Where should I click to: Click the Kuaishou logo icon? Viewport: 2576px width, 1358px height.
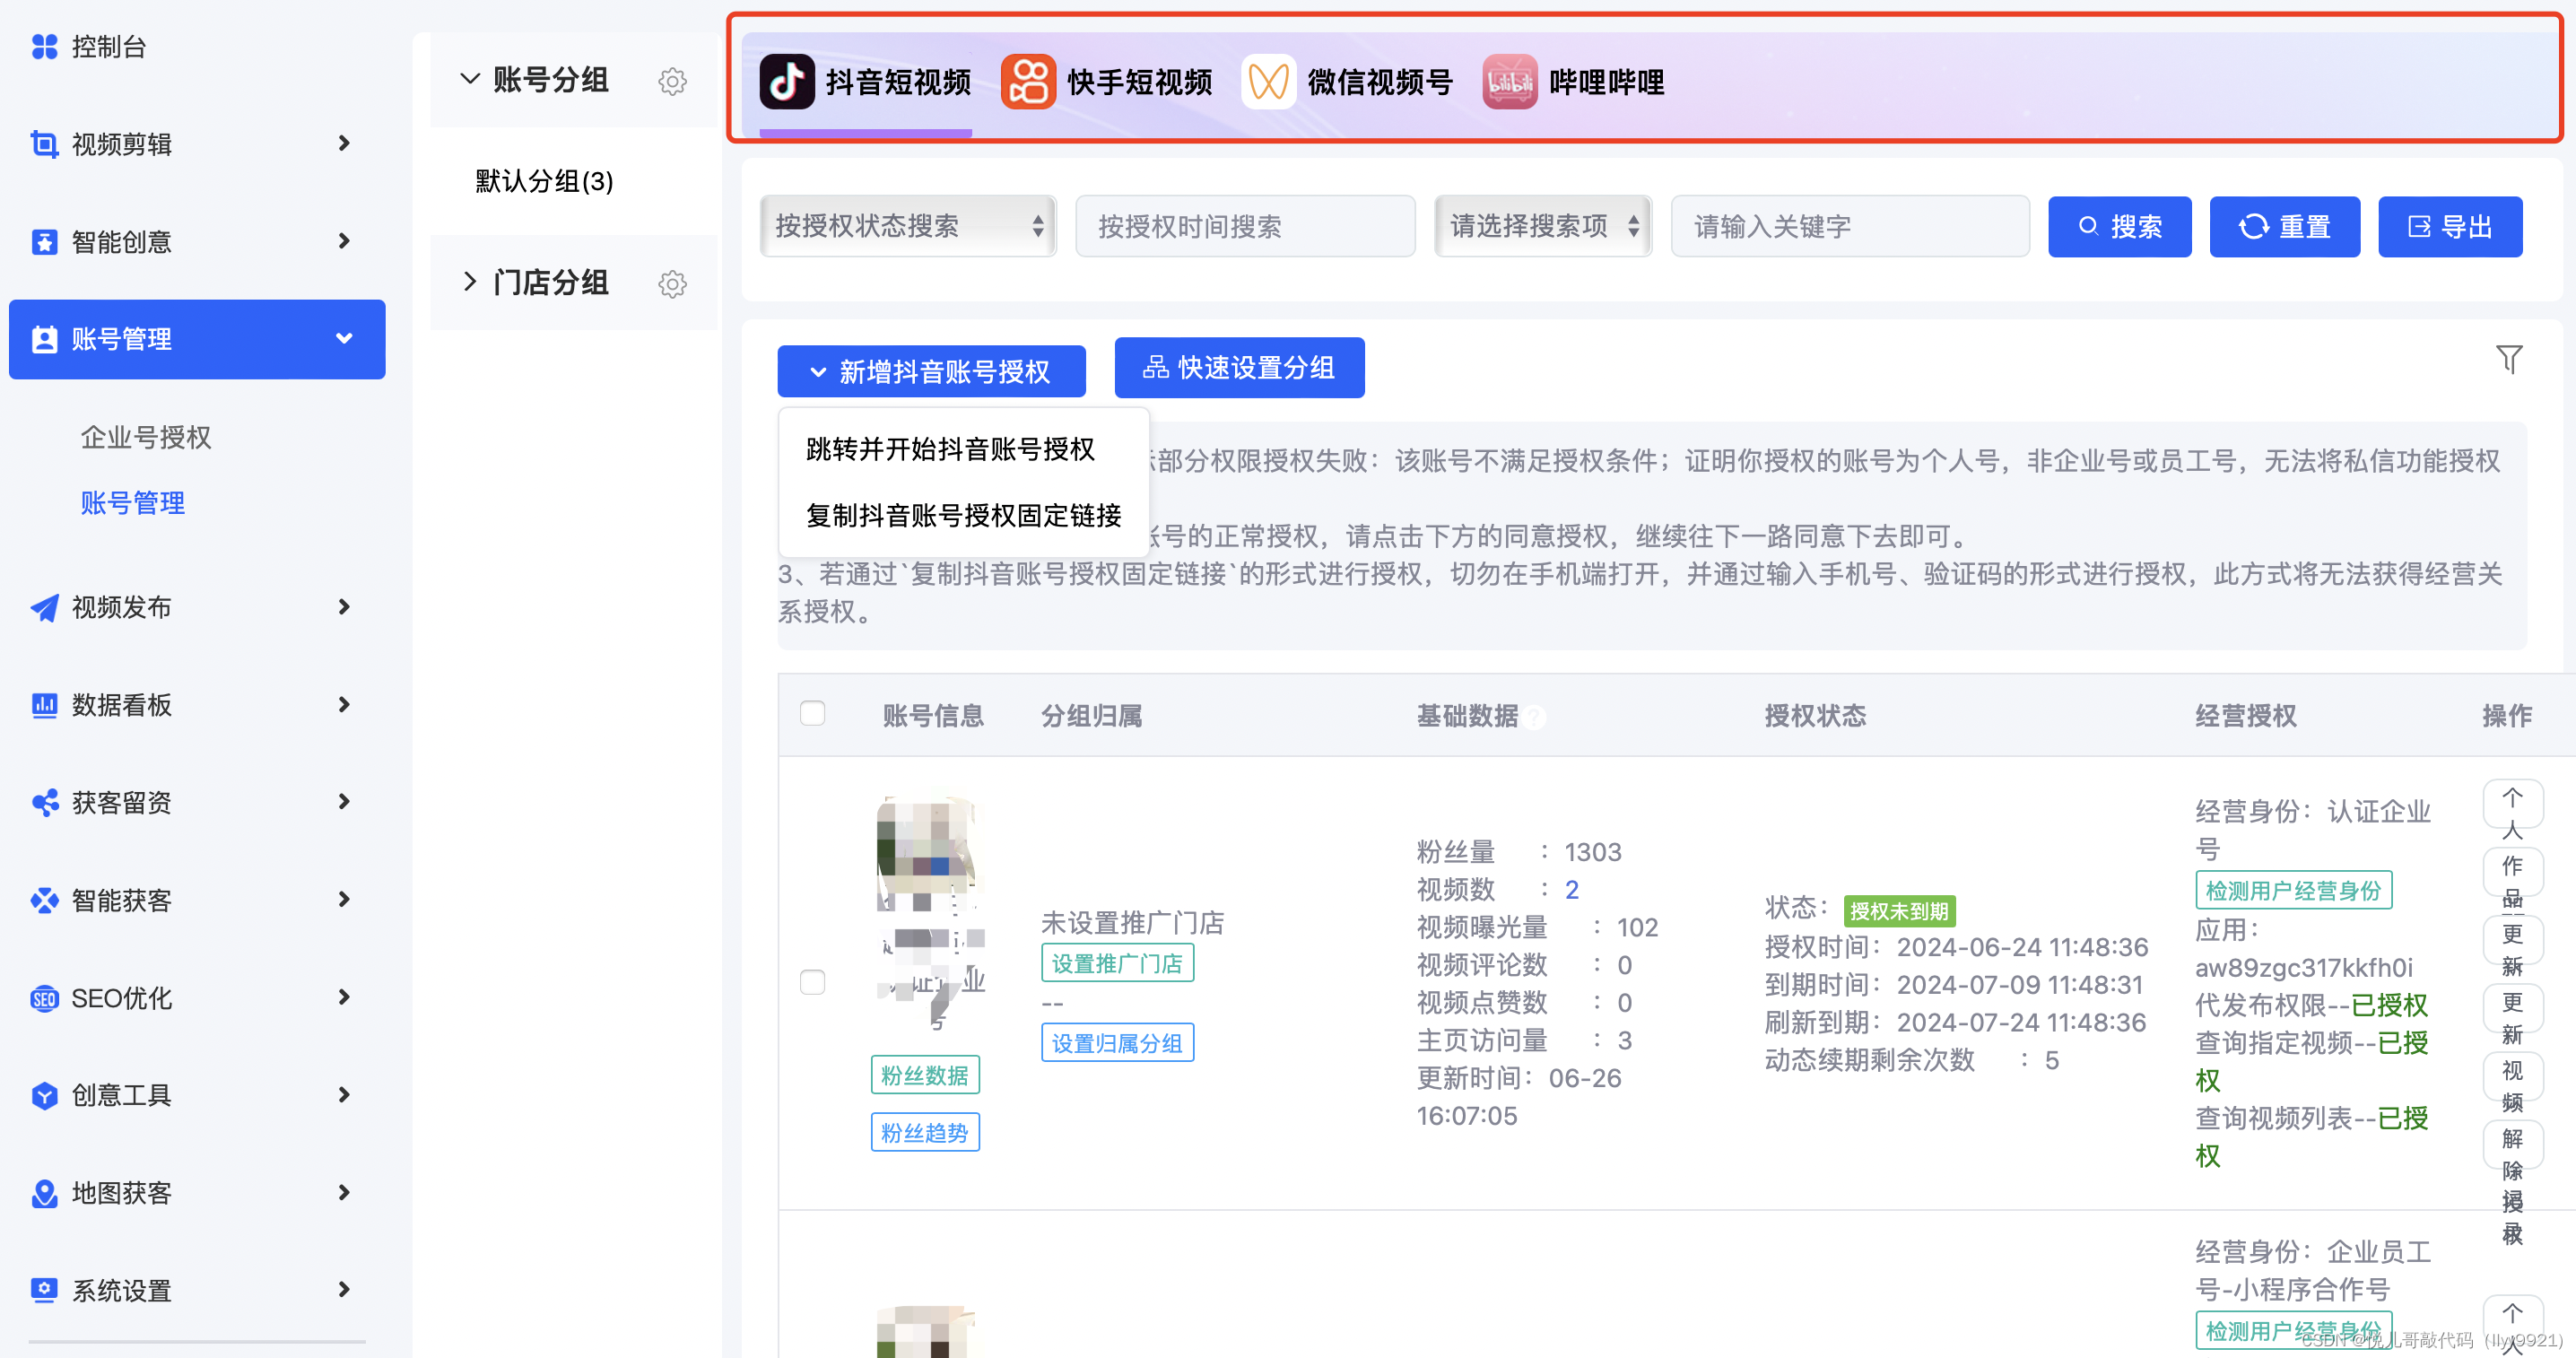(x=1028, y=82)
